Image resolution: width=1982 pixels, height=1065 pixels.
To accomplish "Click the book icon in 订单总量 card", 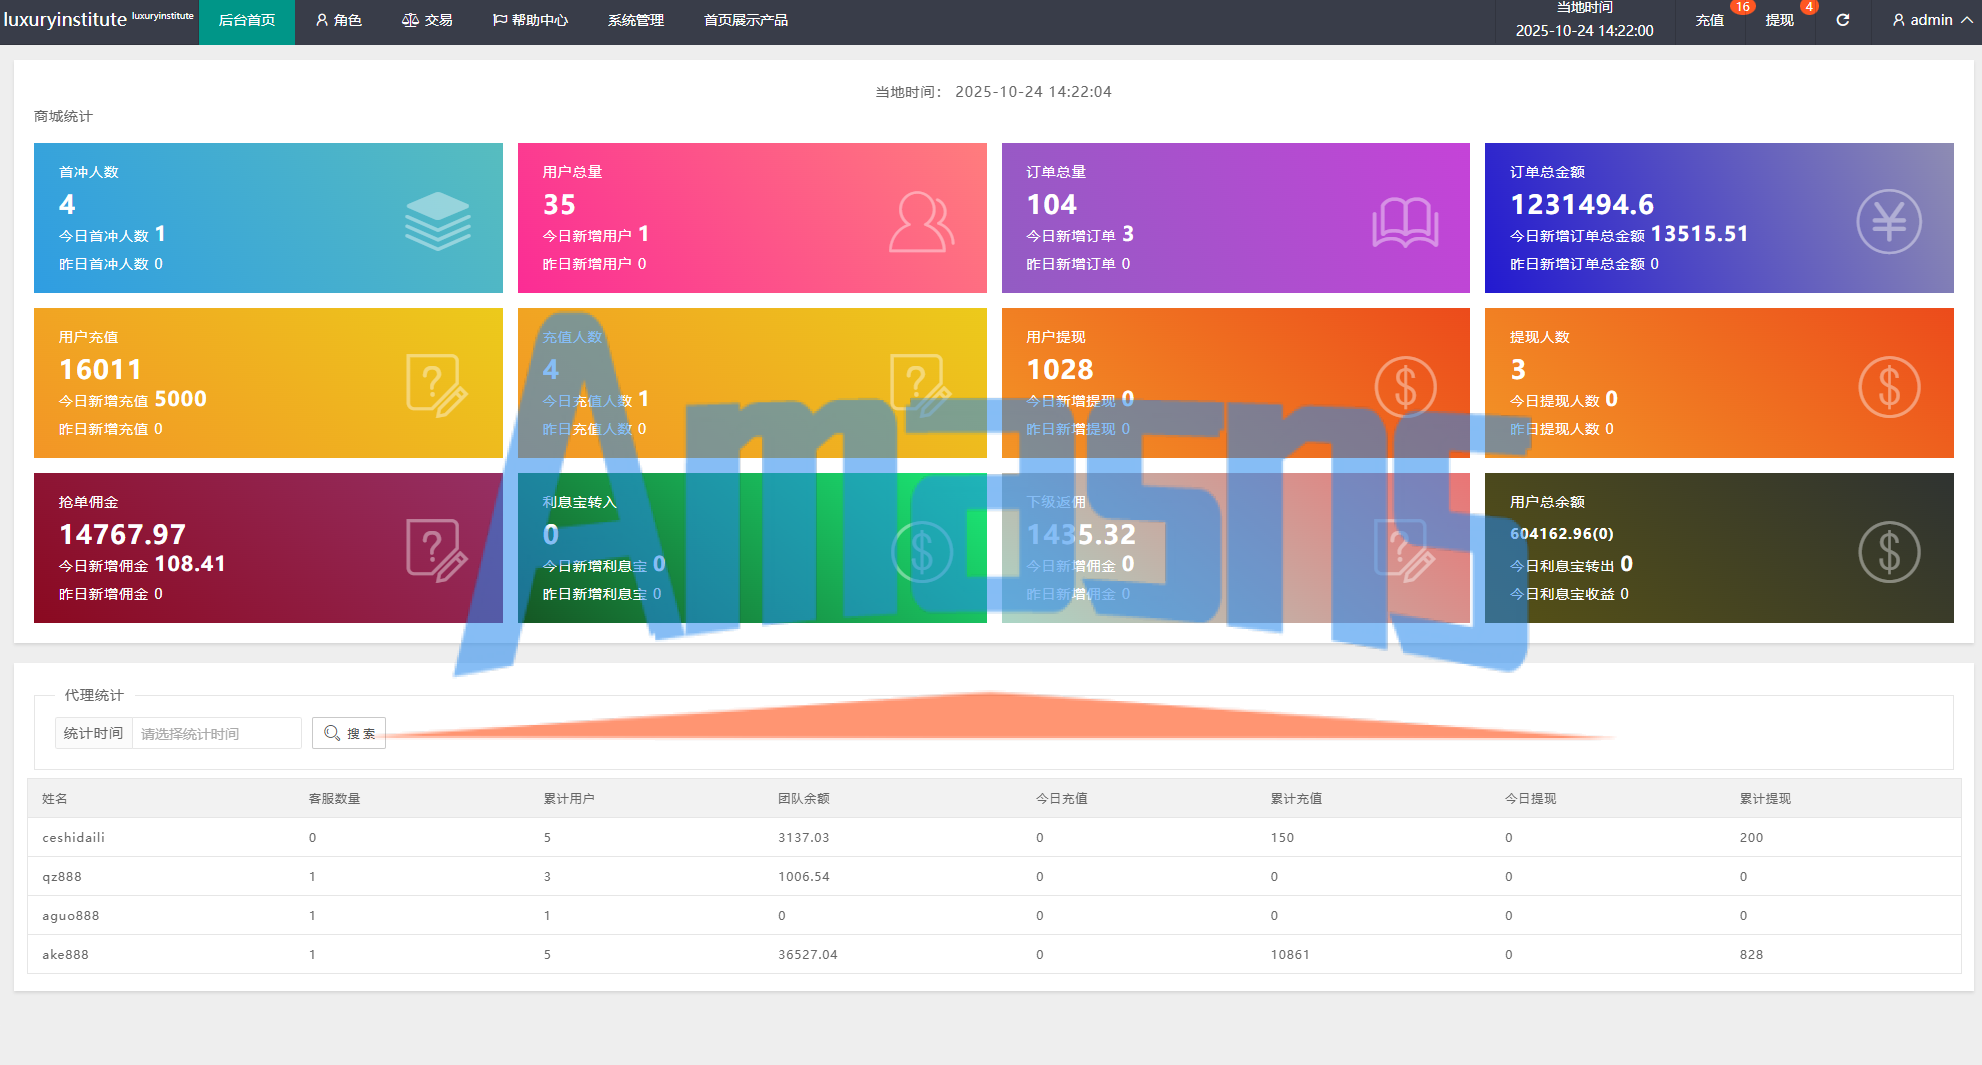I will click(1405, 221).
